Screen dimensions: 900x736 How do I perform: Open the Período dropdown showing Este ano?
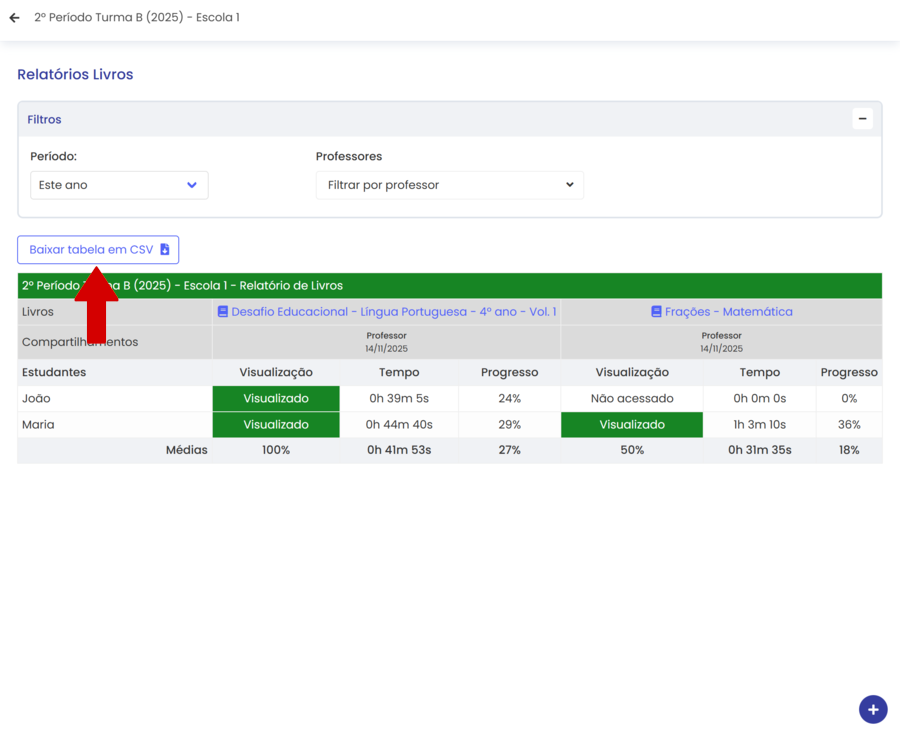point(119,185)
